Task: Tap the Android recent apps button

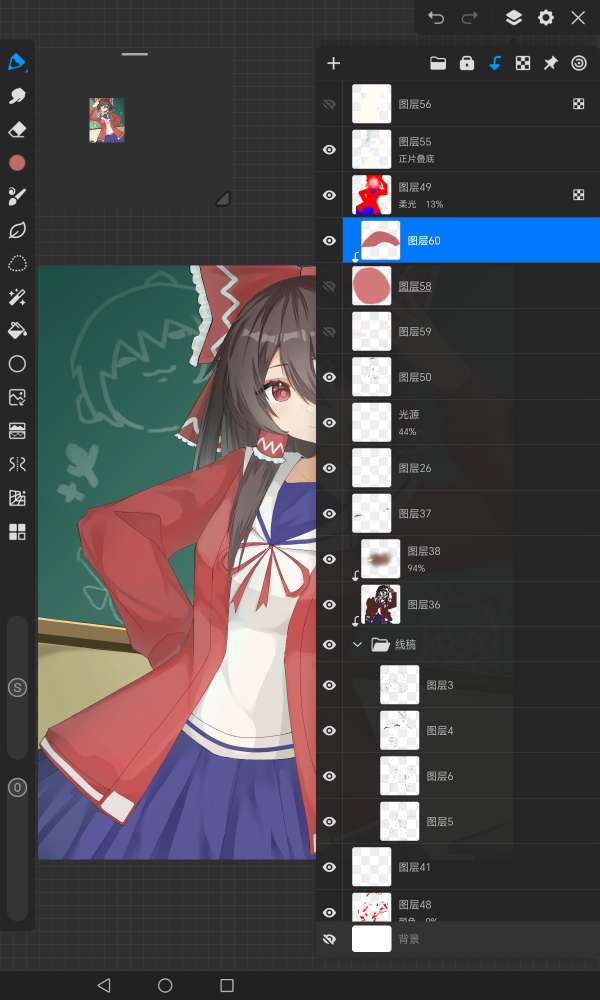Action: (x=227, y=985)
